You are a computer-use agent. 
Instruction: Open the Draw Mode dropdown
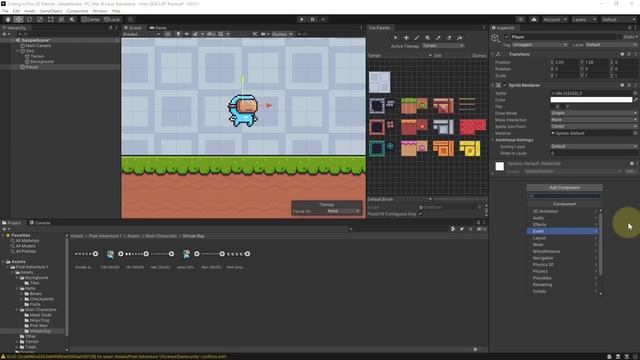[594, 113]
